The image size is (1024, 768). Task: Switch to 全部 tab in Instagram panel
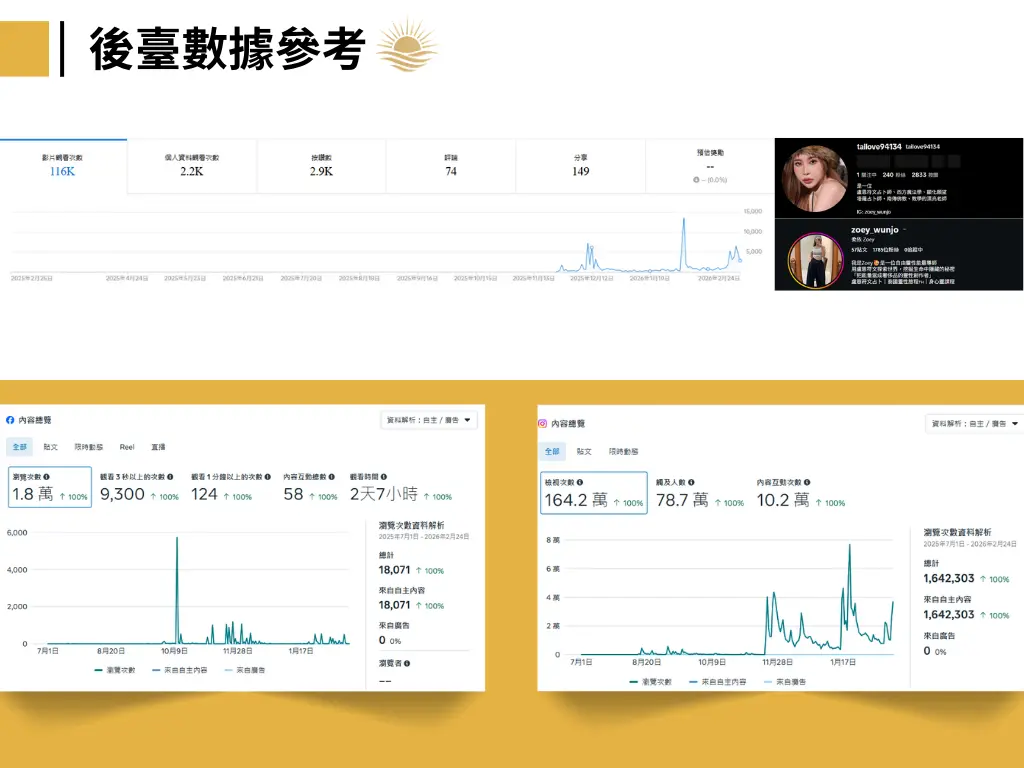552,451
